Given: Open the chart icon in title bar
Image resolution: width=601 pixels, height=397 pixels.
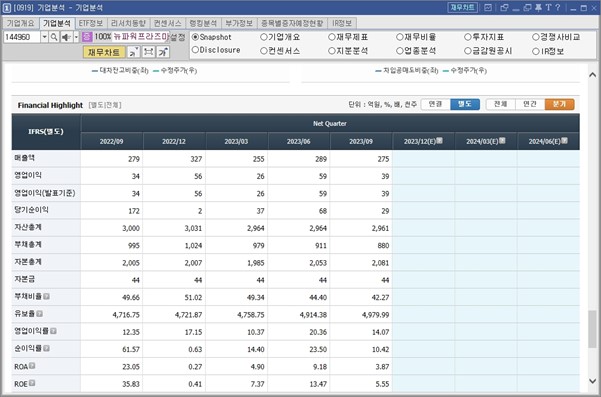Looking at the screenshot, I should (x=488, y=8).
